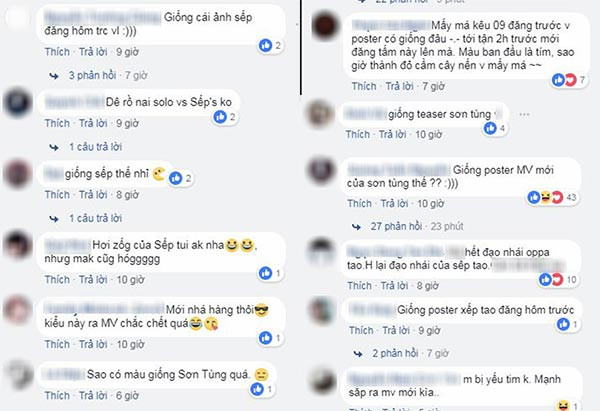
Task: Click 'Trả lời' under 'Mới nhá hàng thôi' comment
Action: (x=93, y=344)
